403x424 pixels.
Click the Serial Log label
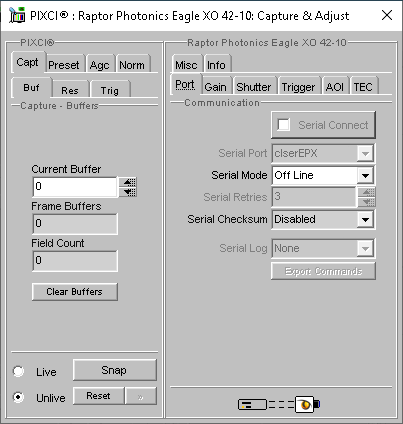click(x=243, y=248)
